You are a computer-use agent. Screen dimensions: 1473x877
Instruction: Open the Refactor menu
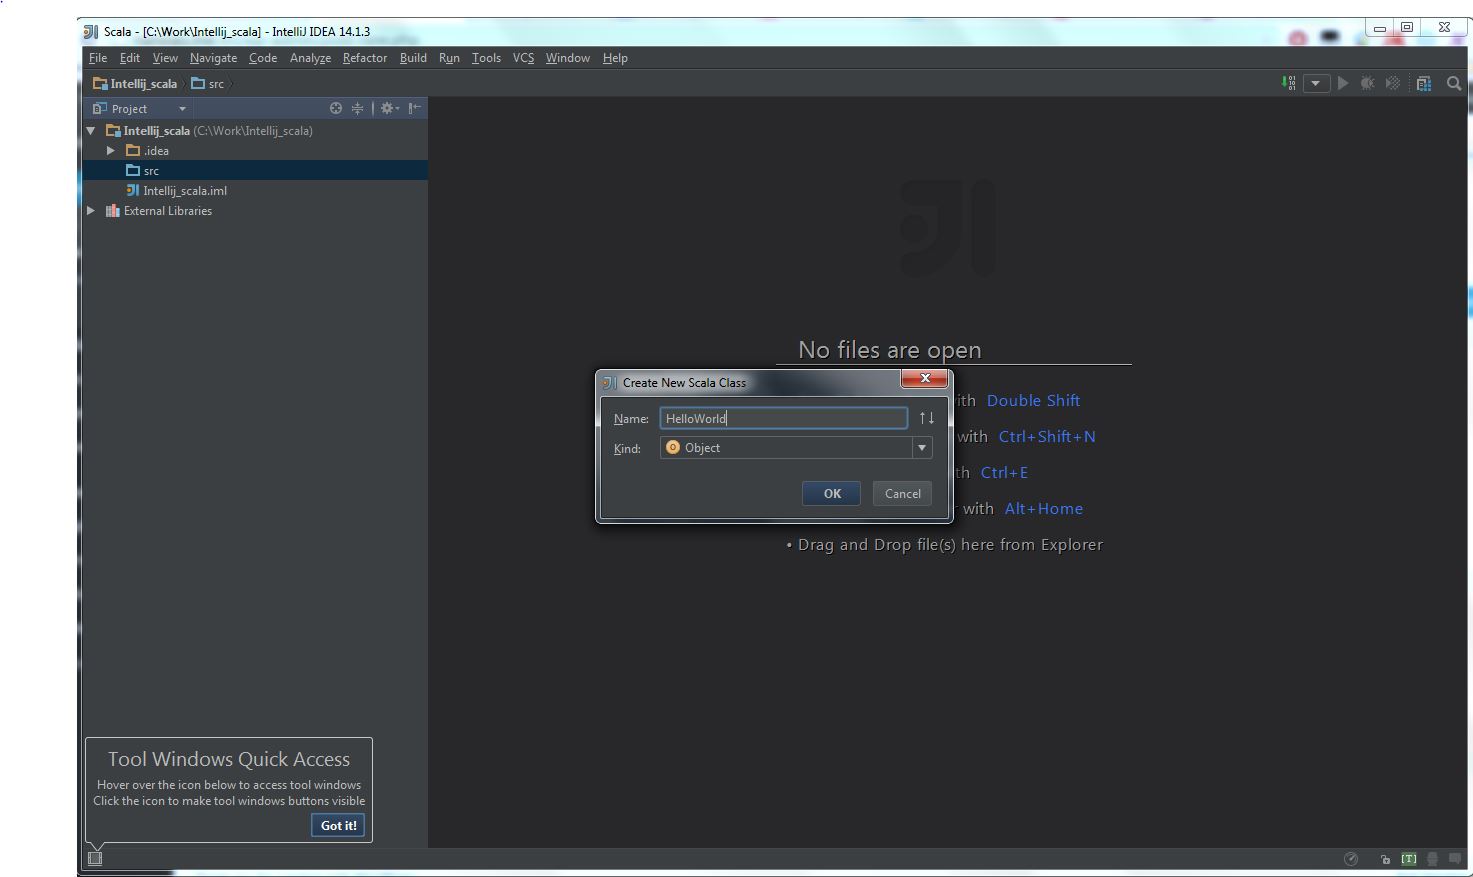[x=365, y=58]
